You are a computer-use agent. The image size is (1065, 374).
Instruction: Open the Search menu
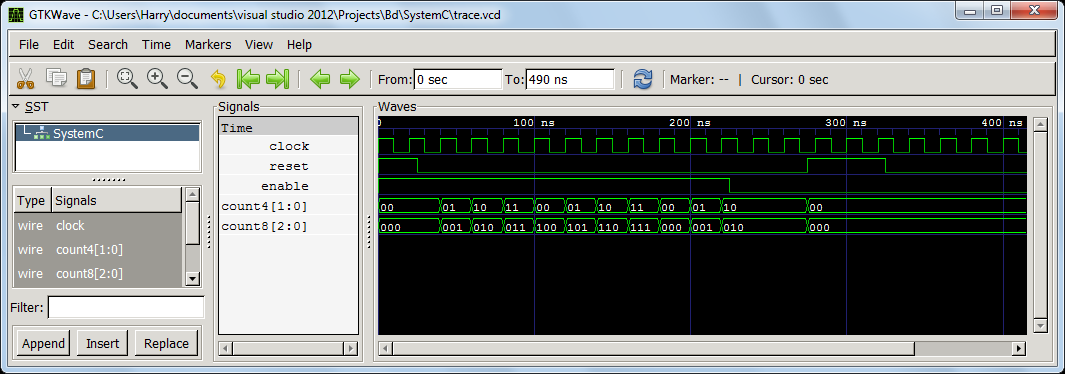click(108, 45)
